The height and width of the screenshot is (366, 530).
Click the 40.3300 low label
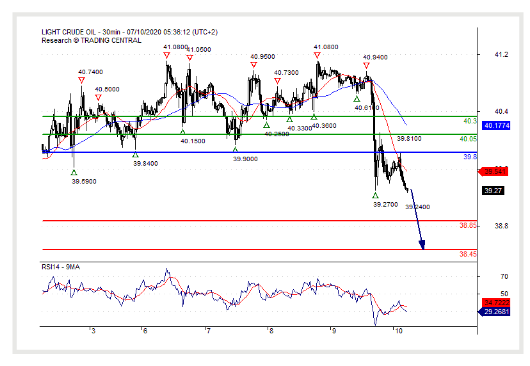(x=299, y=128)
